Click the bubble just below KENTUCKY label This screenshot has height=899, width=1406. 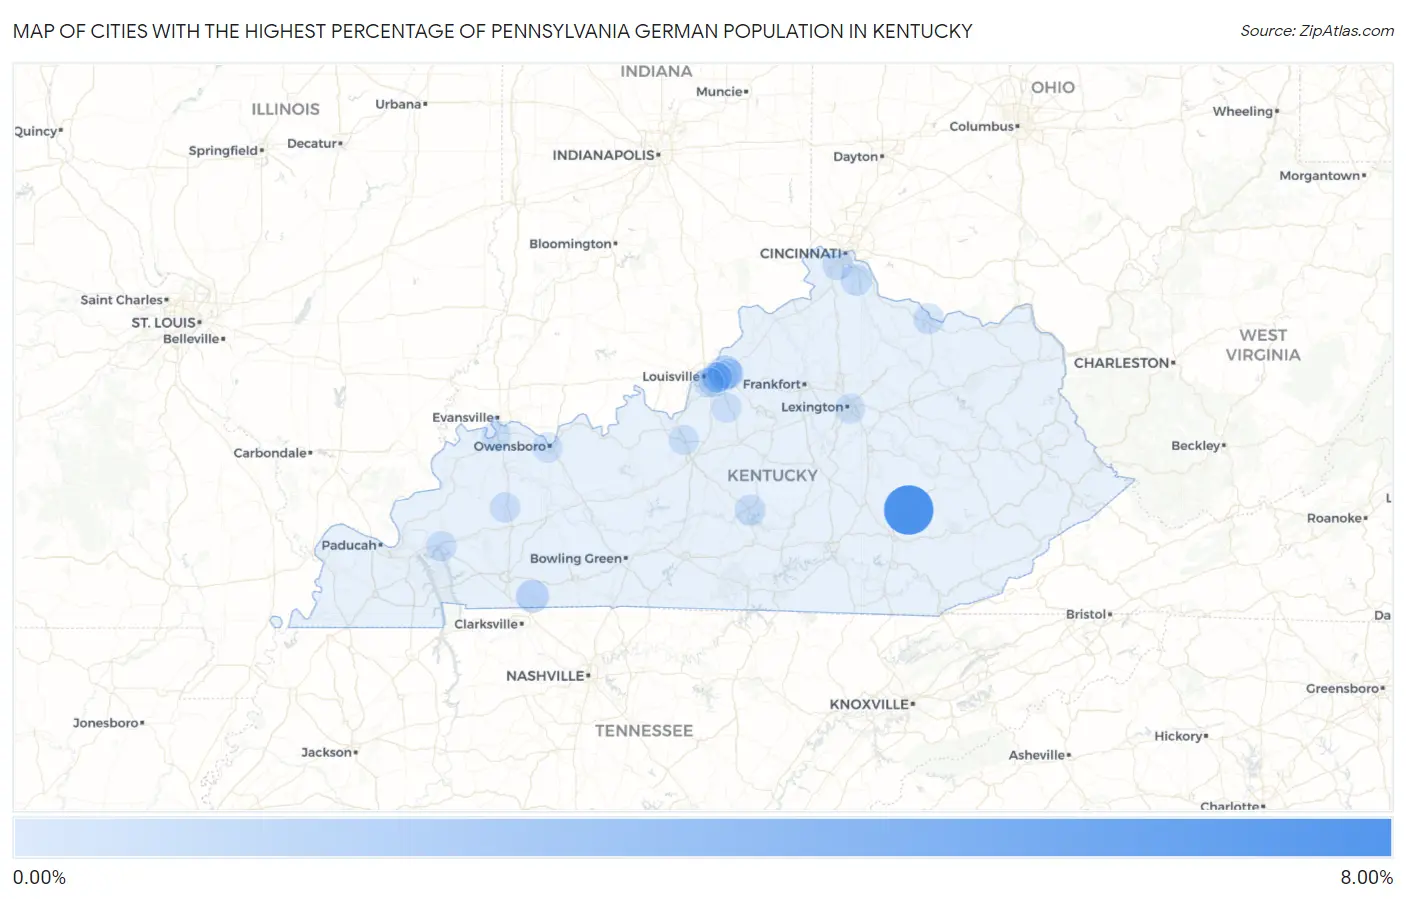(x=750, y=510)
